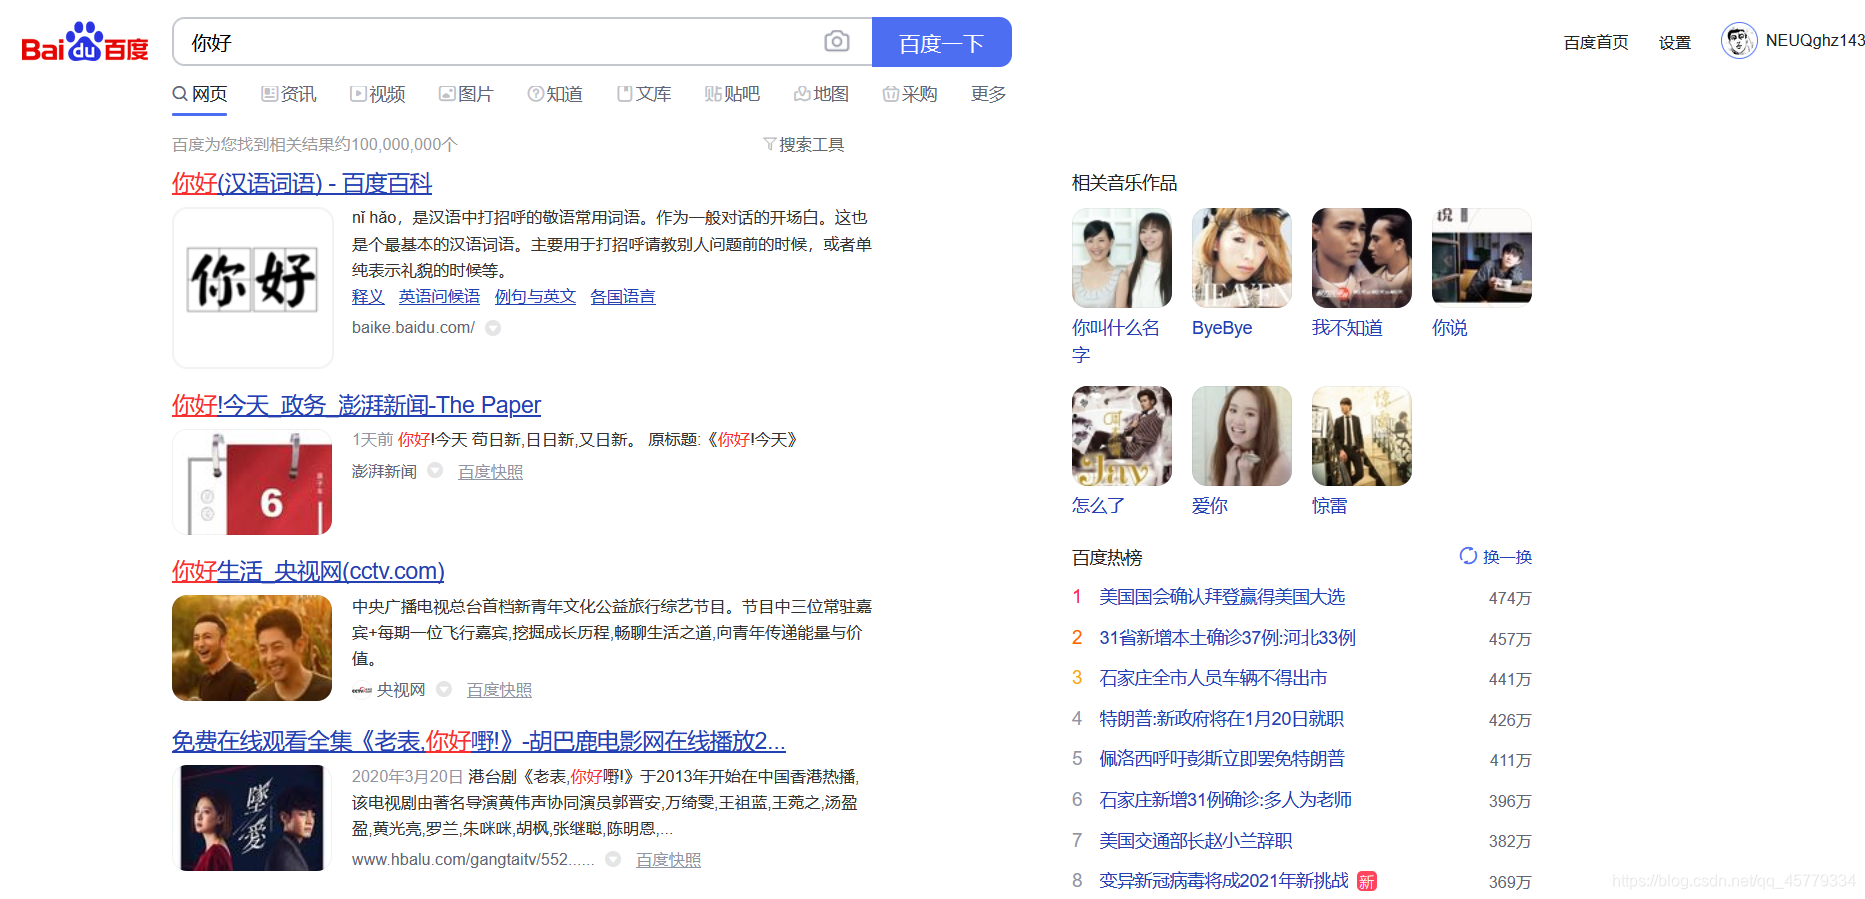Open the 例句与英文 sublink
The height and width of the screenshot is (899, 1865).
coord(535,297)
